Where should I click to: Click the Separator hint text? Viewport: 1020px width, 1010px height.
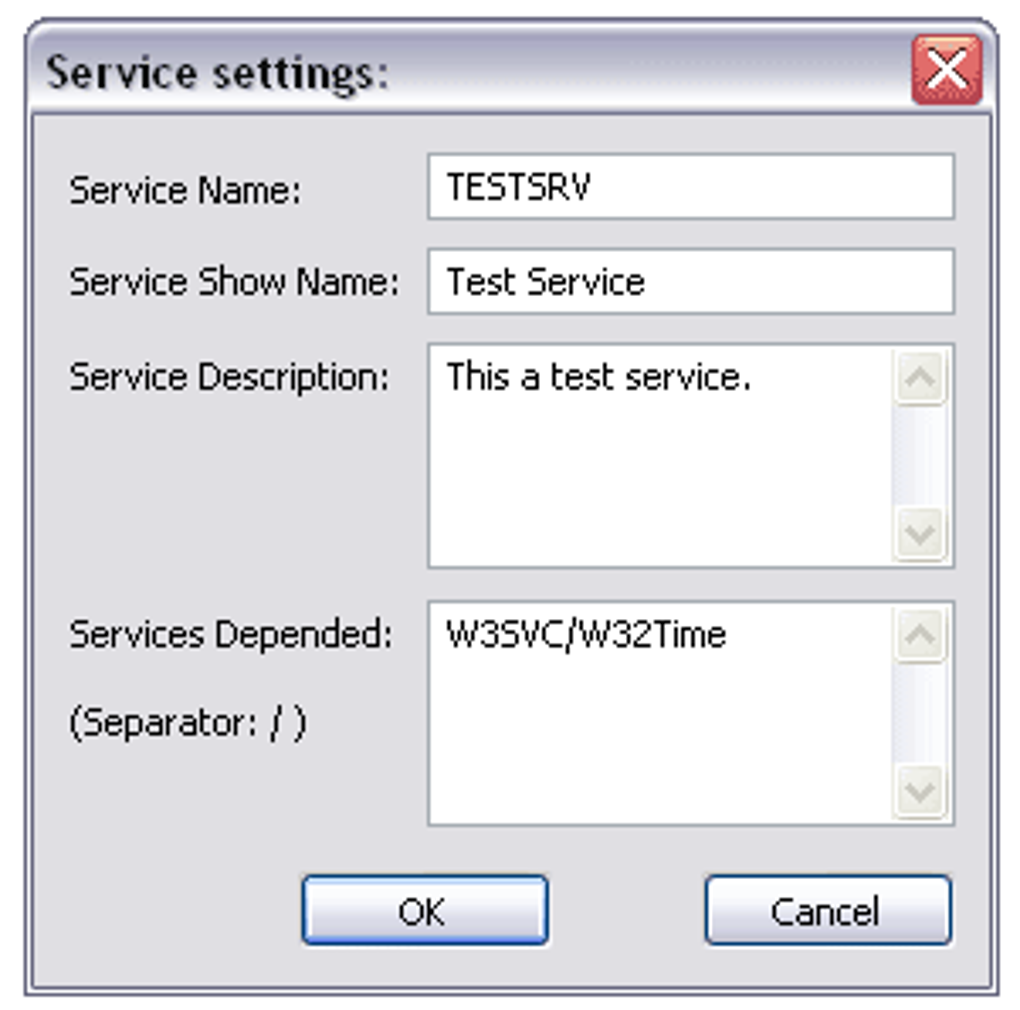[x=188, y=723]
